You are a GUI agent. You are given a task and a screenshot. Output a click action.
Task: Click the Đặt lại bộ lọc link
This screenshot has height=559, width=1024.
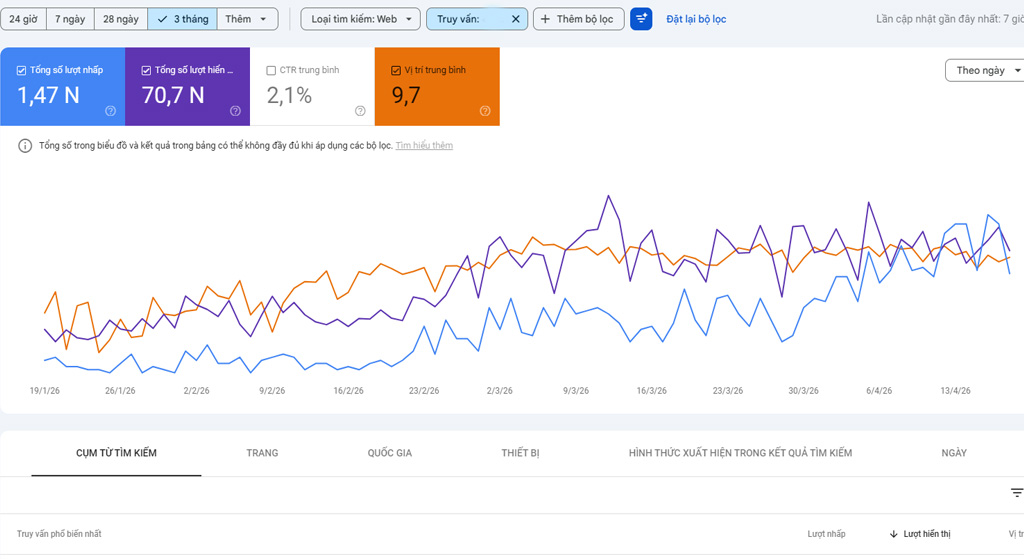coord(696,19)
